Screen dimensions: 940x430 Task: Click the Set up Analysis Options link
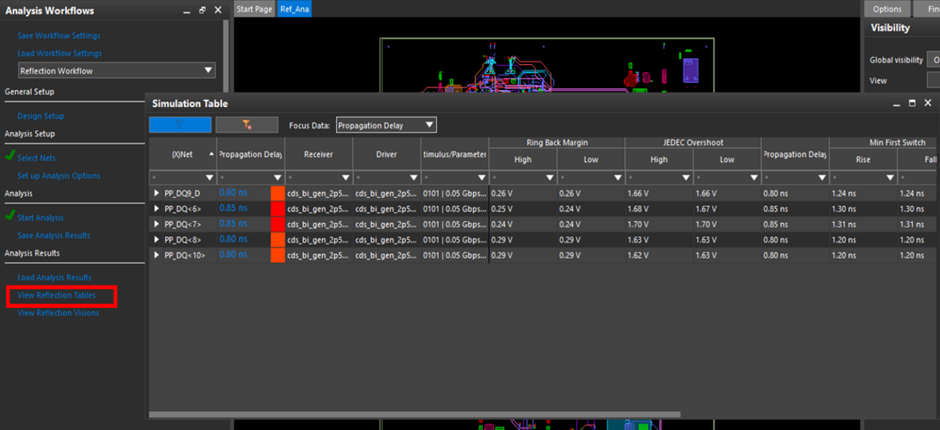59,176
